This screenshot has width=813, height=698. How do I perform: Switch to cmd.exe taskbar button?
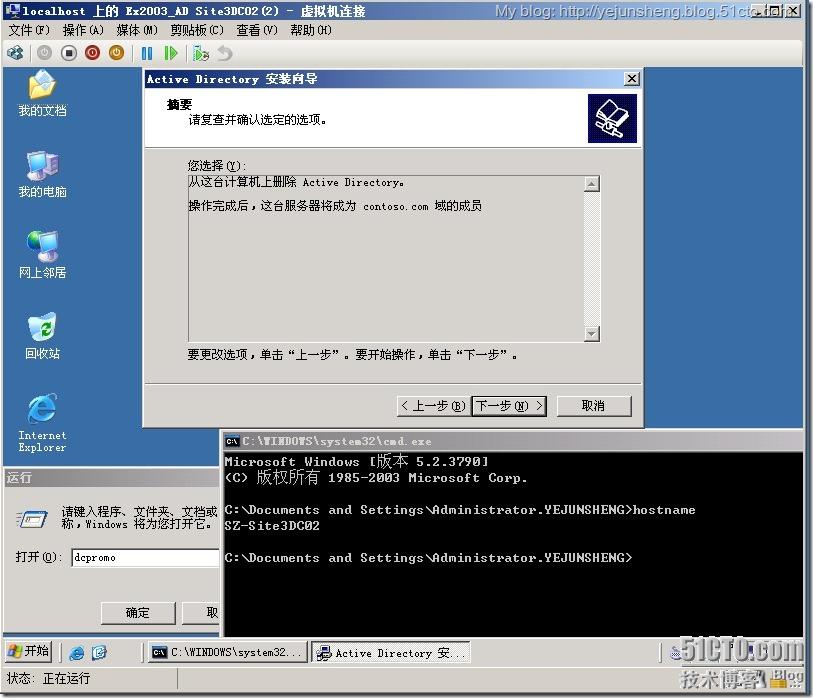click(x=228, y=652)
